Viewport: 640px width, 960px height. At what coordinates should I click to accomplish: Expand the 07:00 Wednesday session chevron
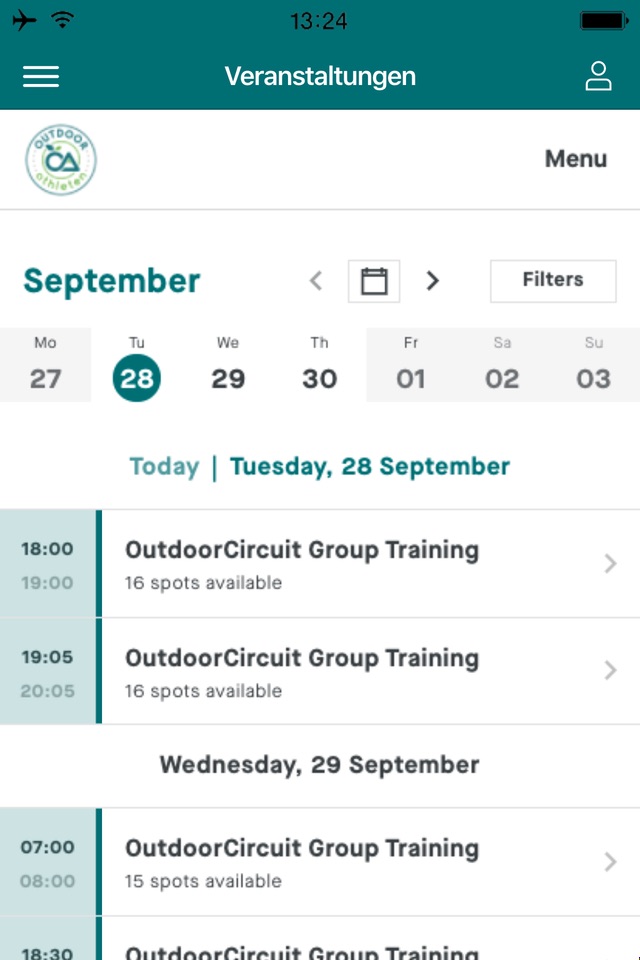[610, 862]
